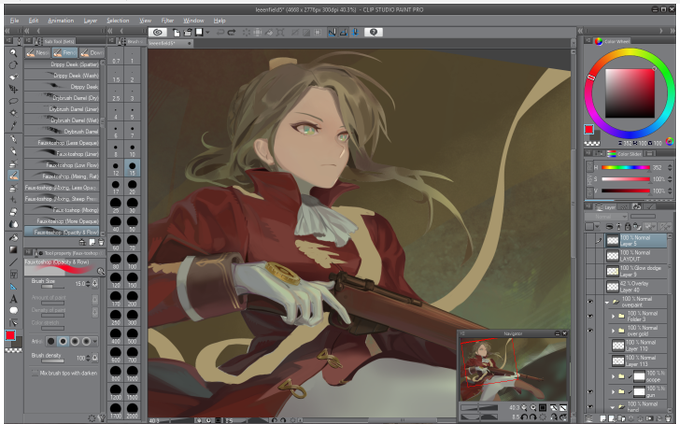Collapse the overpaint layer folder
The height and width of the screenshot is (424, 680).
pos(607,302)
